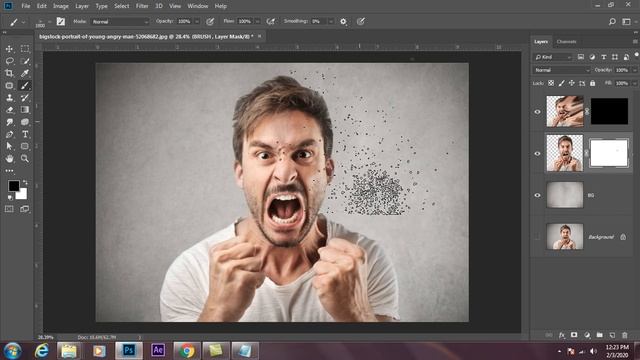This screenshot has height=360, width=640.
Task: Toggle visibility of the BG layer
Action: pos(538,195)
